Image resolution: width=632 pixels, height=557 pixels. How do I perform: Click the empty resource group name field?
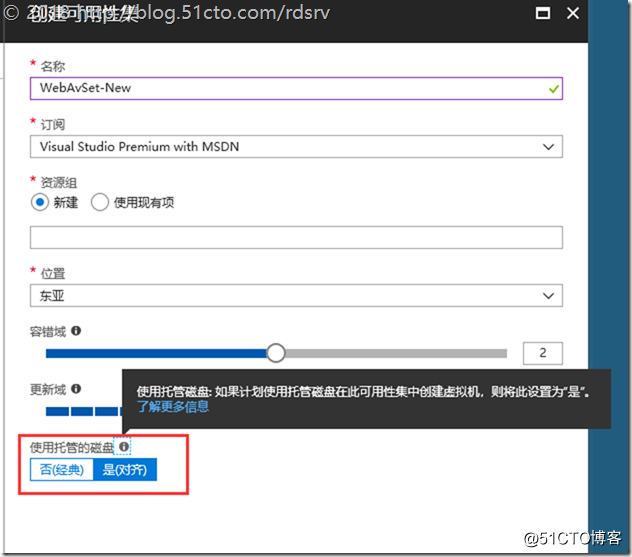tap(296, 237)
